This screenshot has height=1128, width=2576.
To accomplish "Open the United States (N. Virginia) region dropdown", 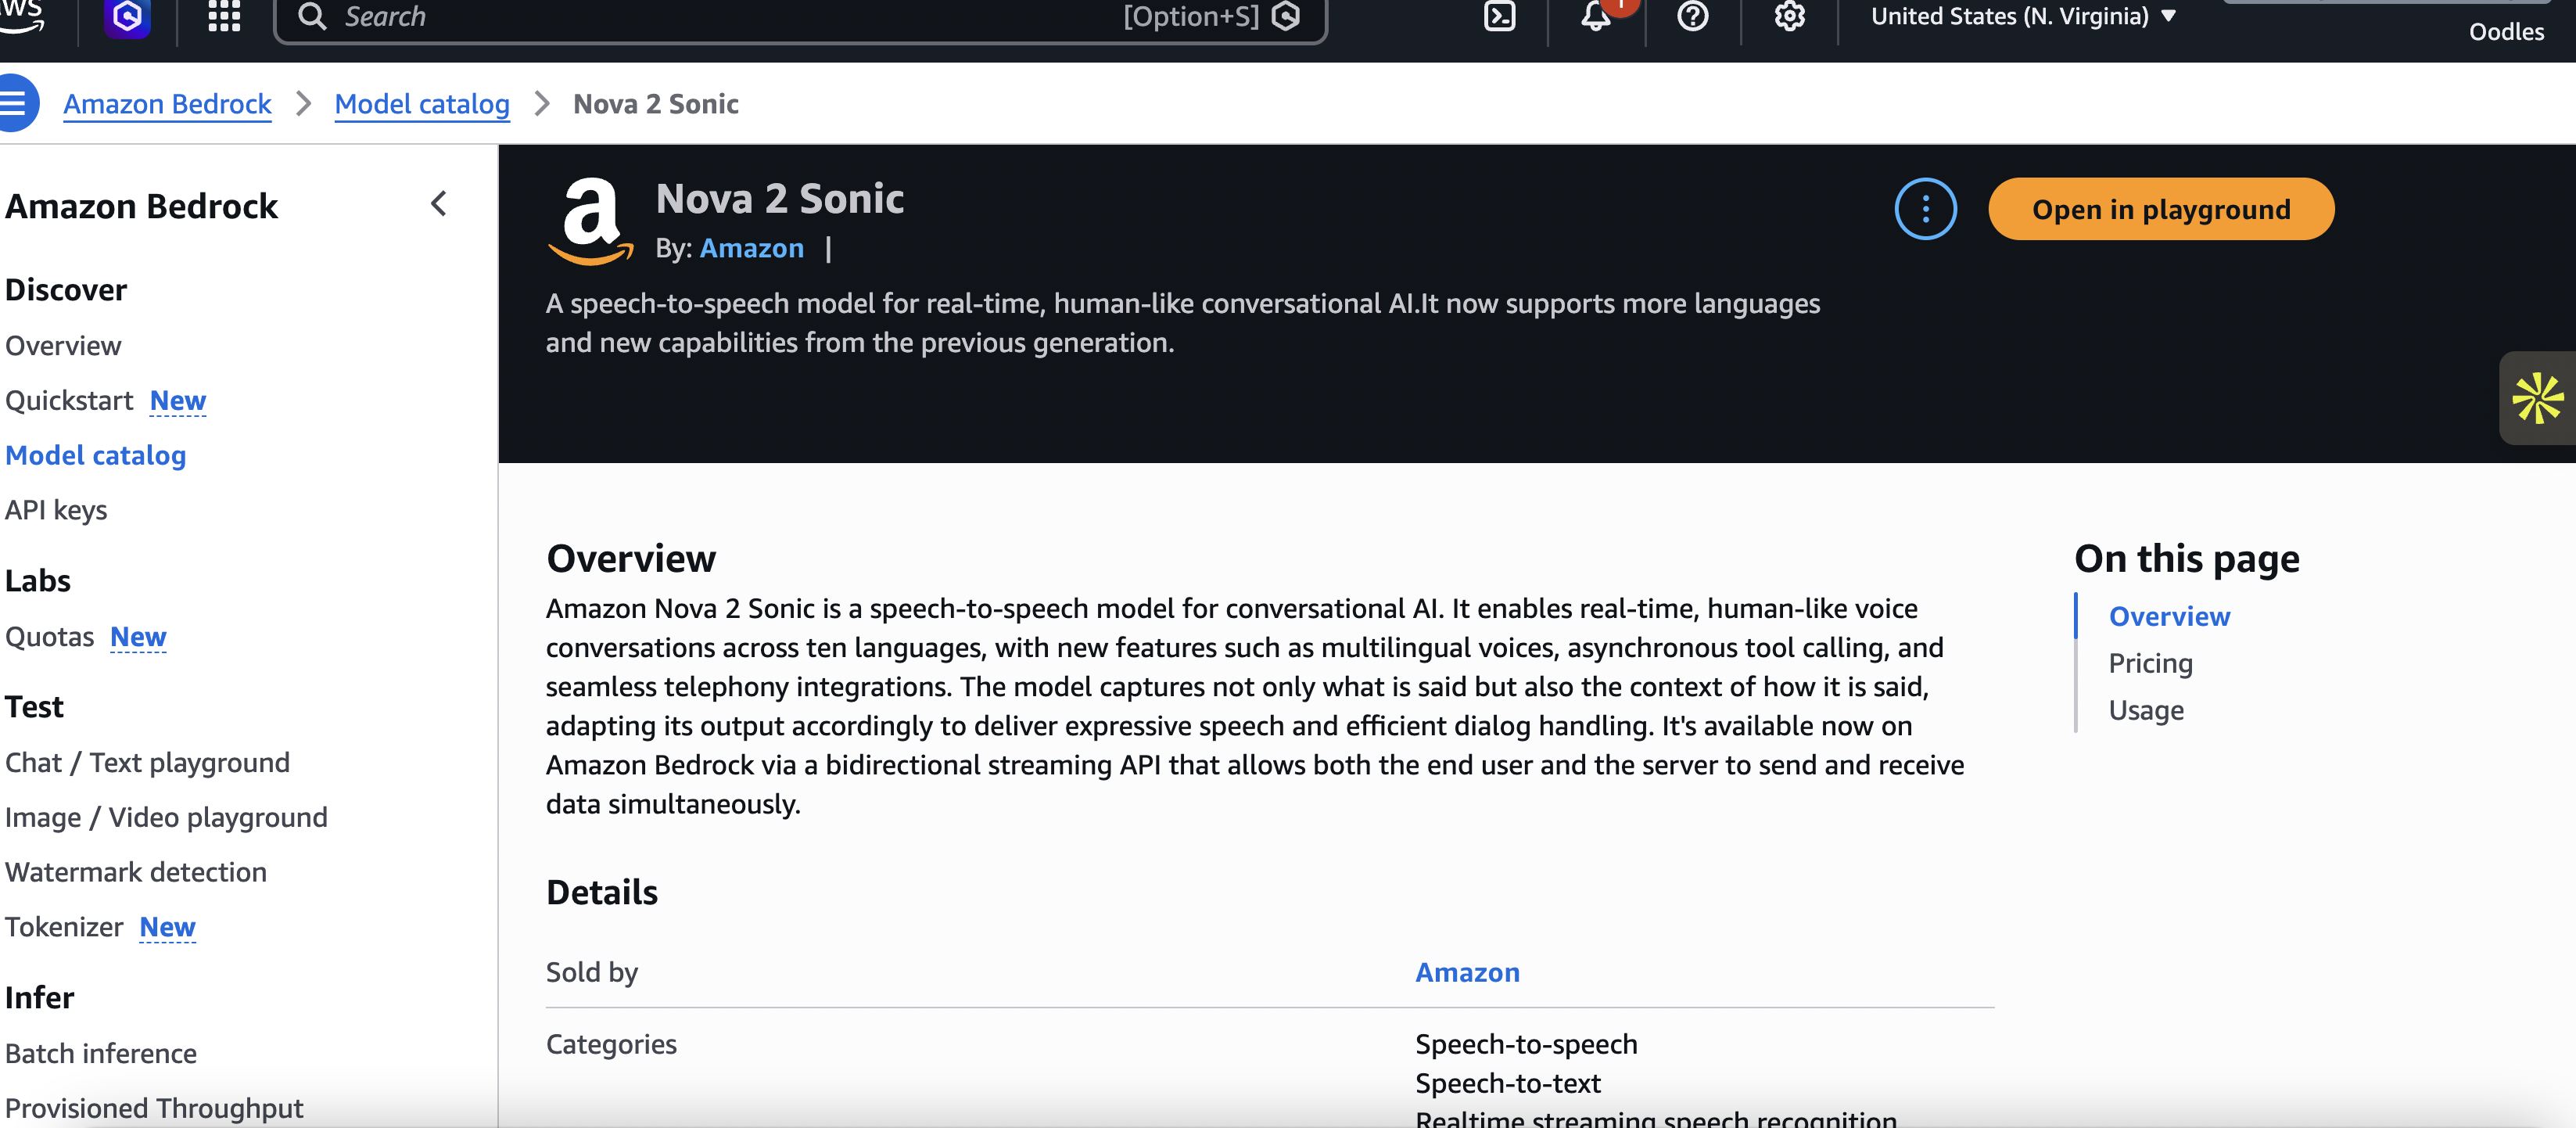I will coord(2023,16).
